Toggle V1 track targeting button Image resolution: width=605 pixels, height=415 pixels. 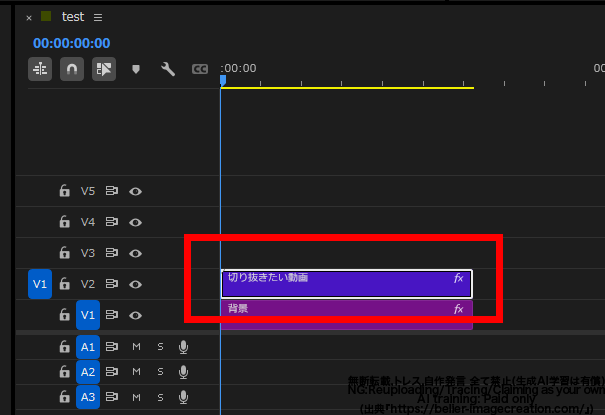pos(88,315)
